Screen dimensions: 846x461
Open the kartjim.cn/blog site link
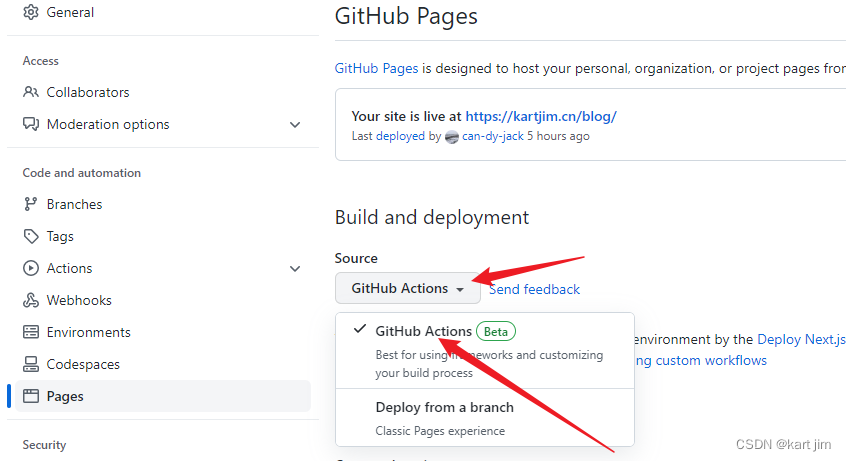tap(541, 116)
